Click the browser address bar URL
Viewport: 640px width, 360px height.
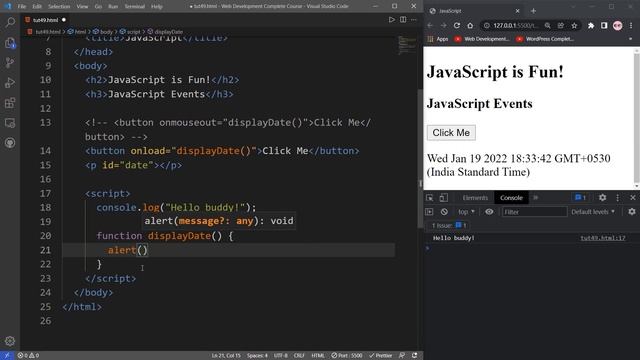point(516,25)
